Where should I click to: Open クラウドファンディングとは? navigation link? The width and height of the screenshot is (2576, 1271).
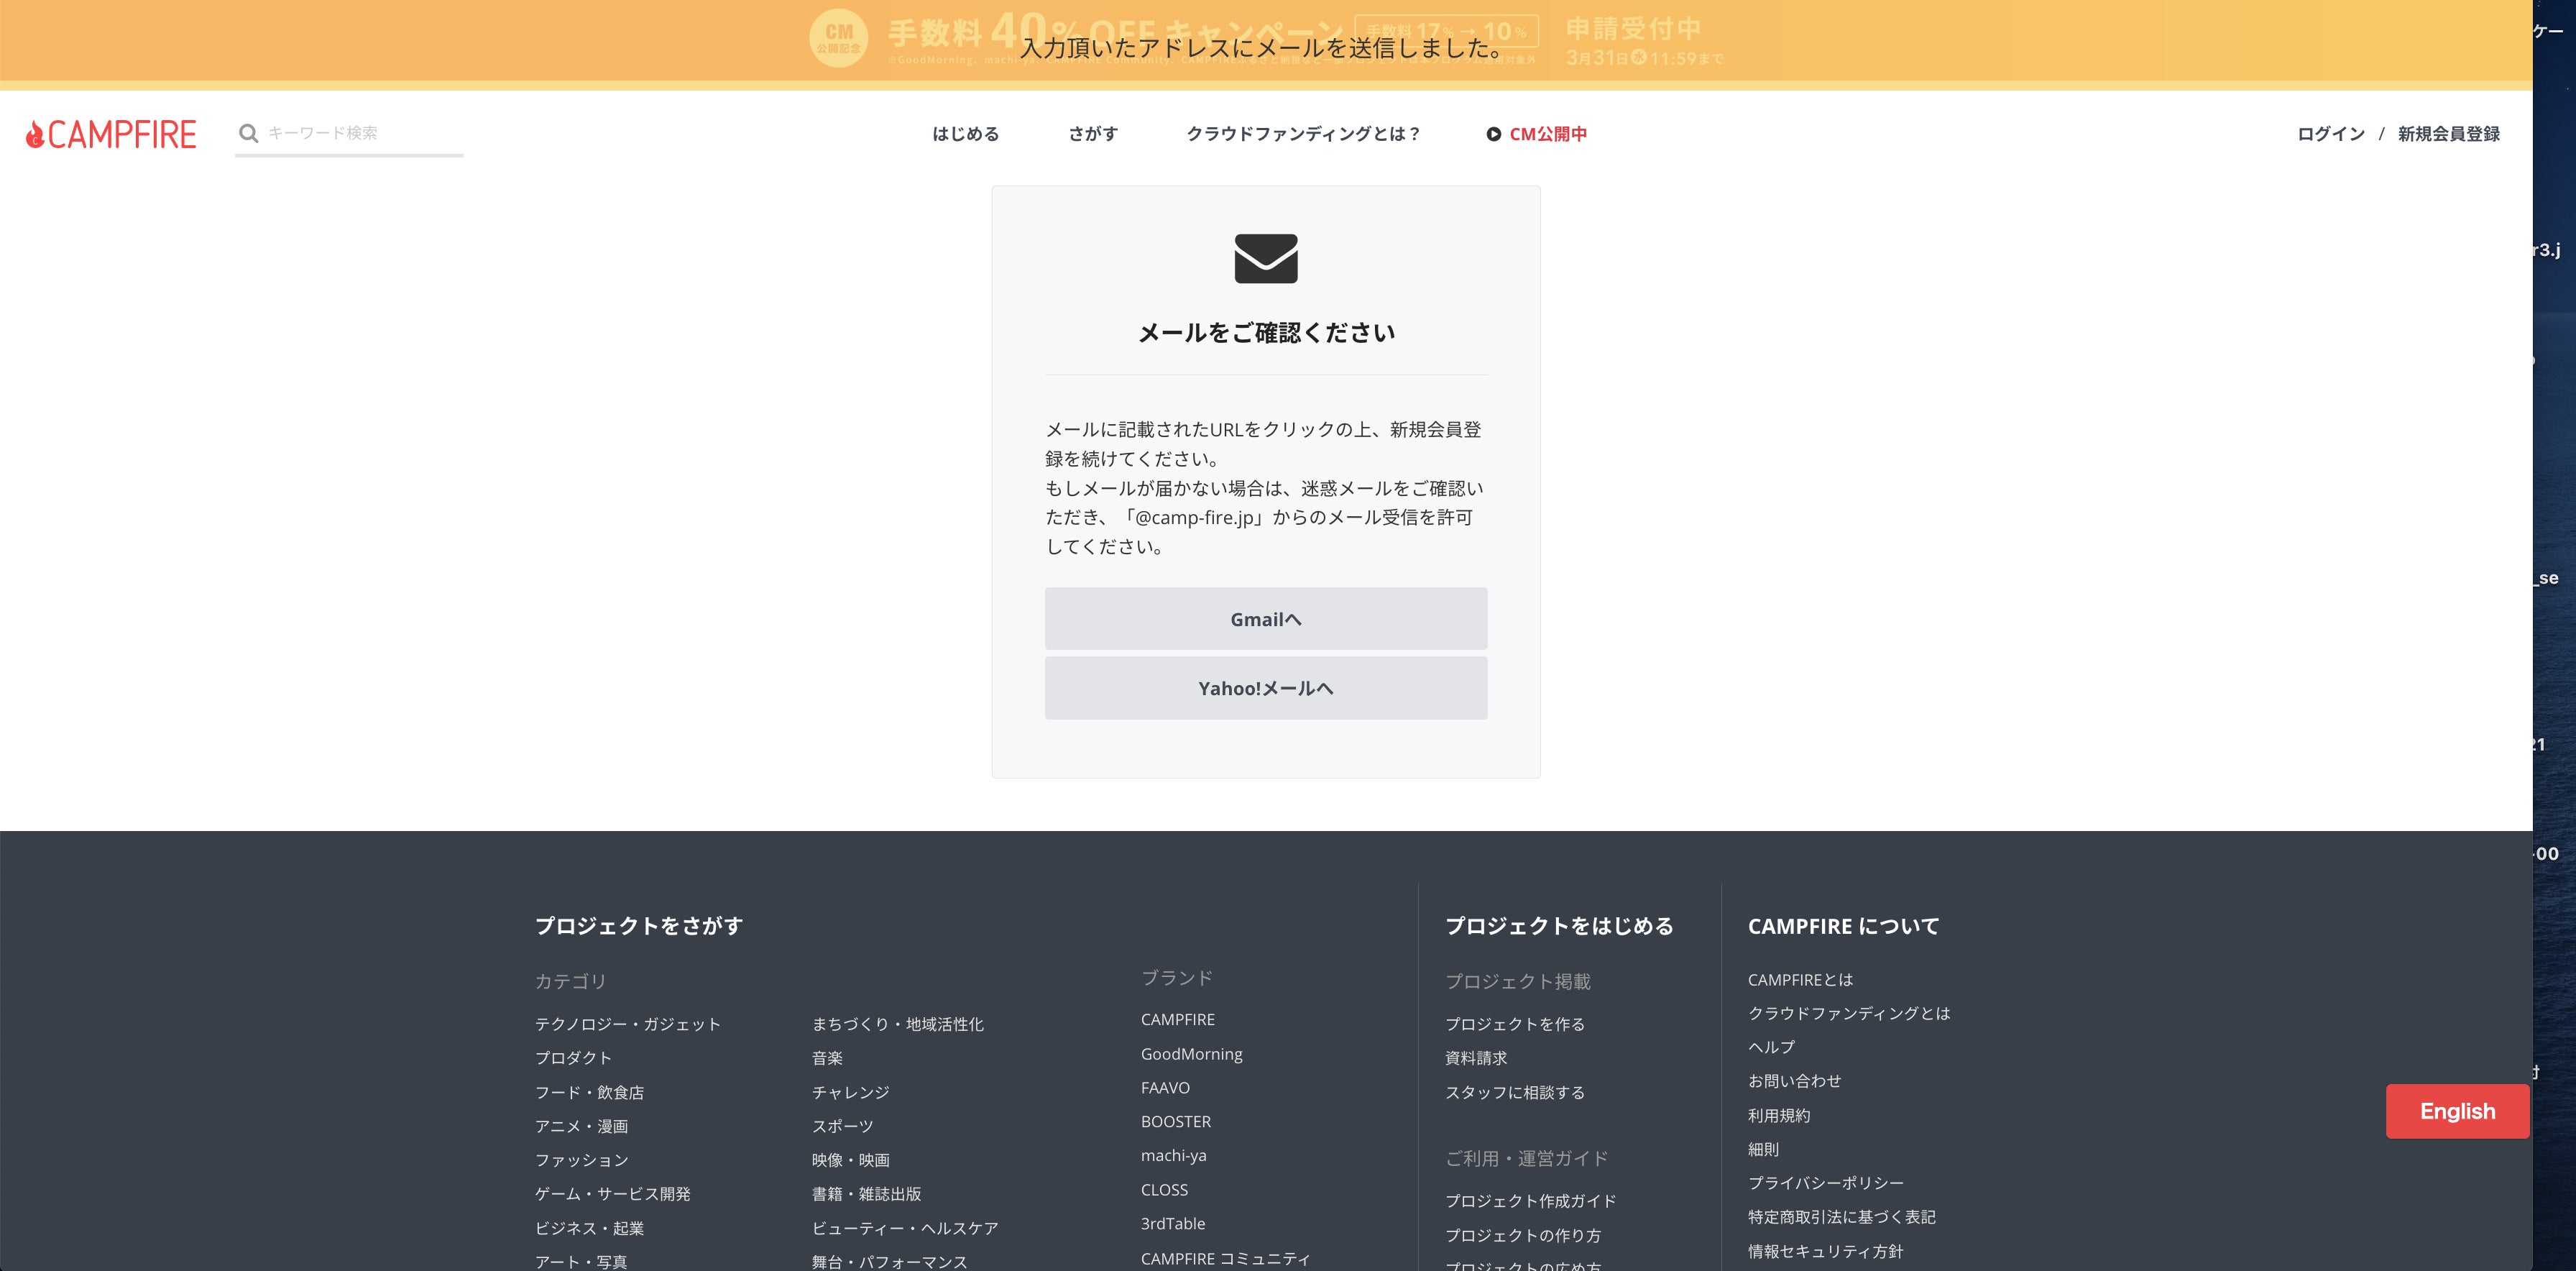tap(1303, 134)
